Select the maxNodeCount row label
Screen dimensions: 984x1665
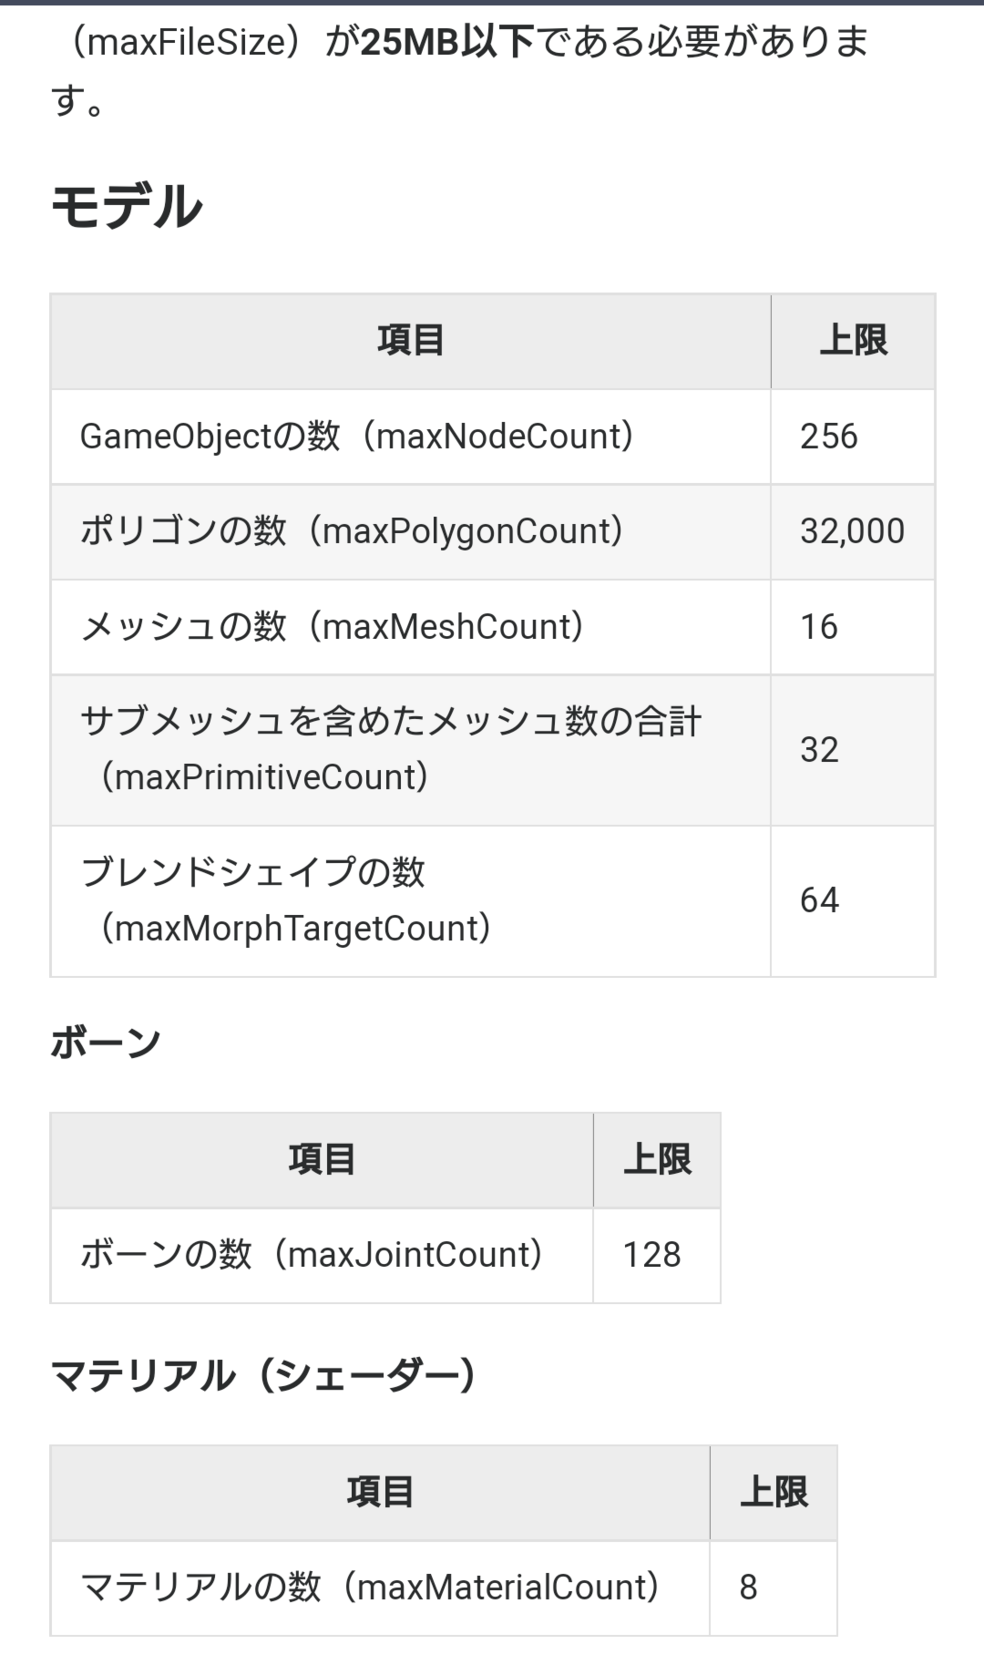coord(356,437)
